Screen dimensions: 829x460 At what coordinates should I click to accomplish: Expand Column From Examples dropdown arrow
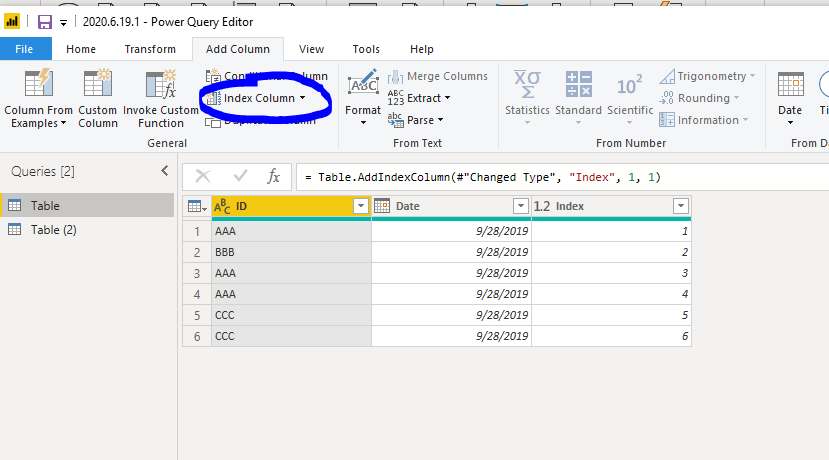click(63, 123)
